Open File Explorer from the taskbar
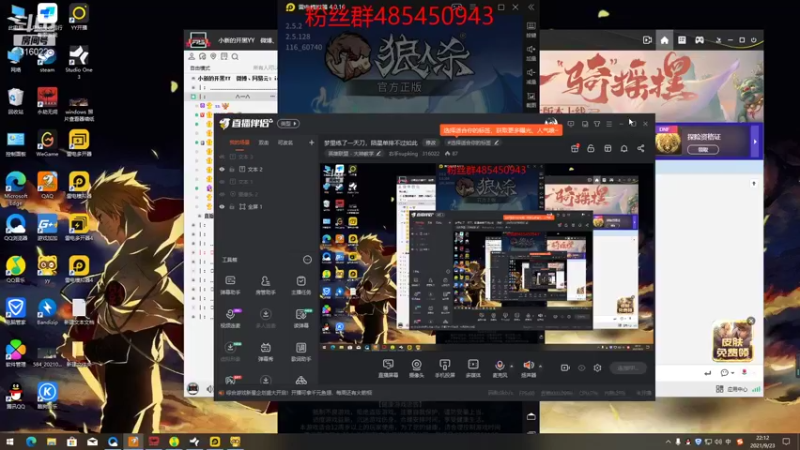800x450 pixels. tap(52, 442)
